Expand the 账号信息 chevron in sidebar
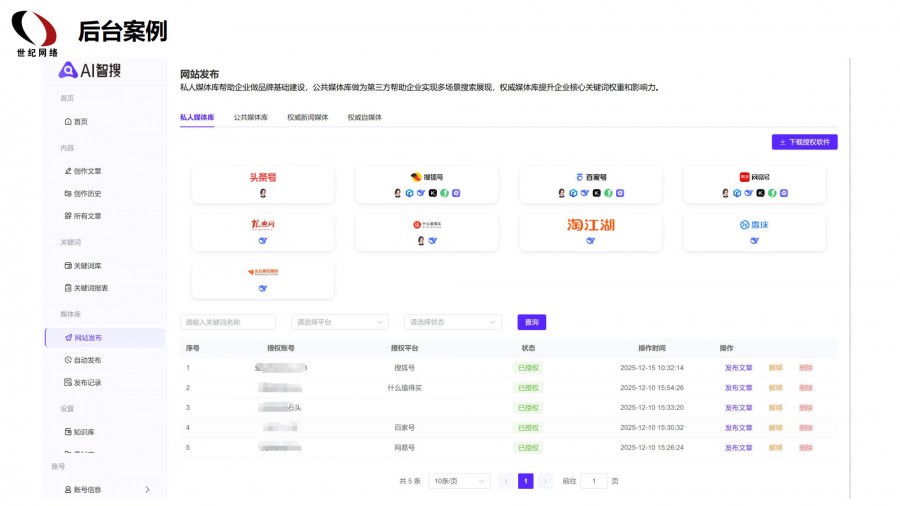The width and height of the screenshot is (900, 506). tap(147, 489)
